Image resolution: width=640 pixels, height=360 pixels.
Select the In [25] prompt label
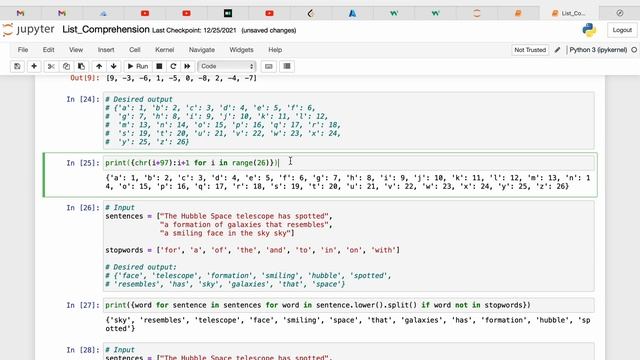[83, 163]
